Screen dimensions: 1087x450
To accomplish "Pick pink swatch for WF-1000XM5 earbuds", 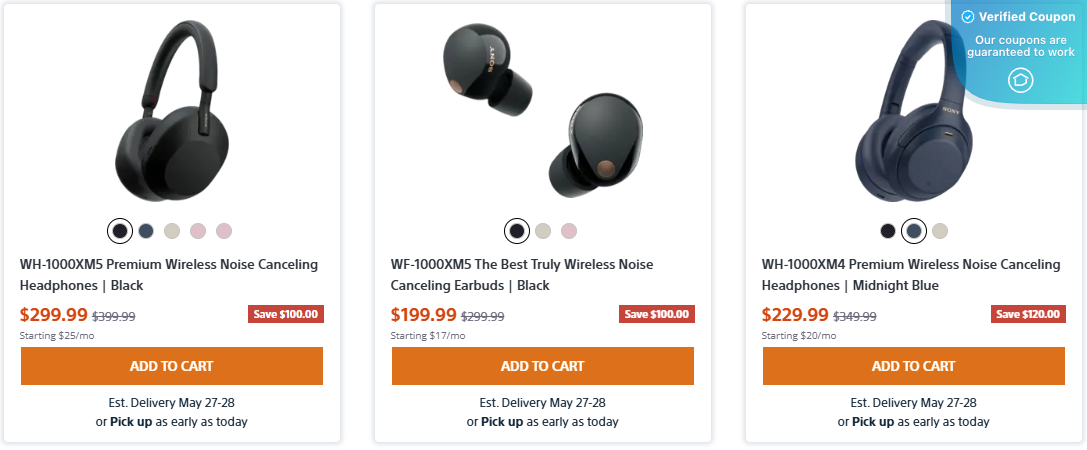I will pos(569,231).
